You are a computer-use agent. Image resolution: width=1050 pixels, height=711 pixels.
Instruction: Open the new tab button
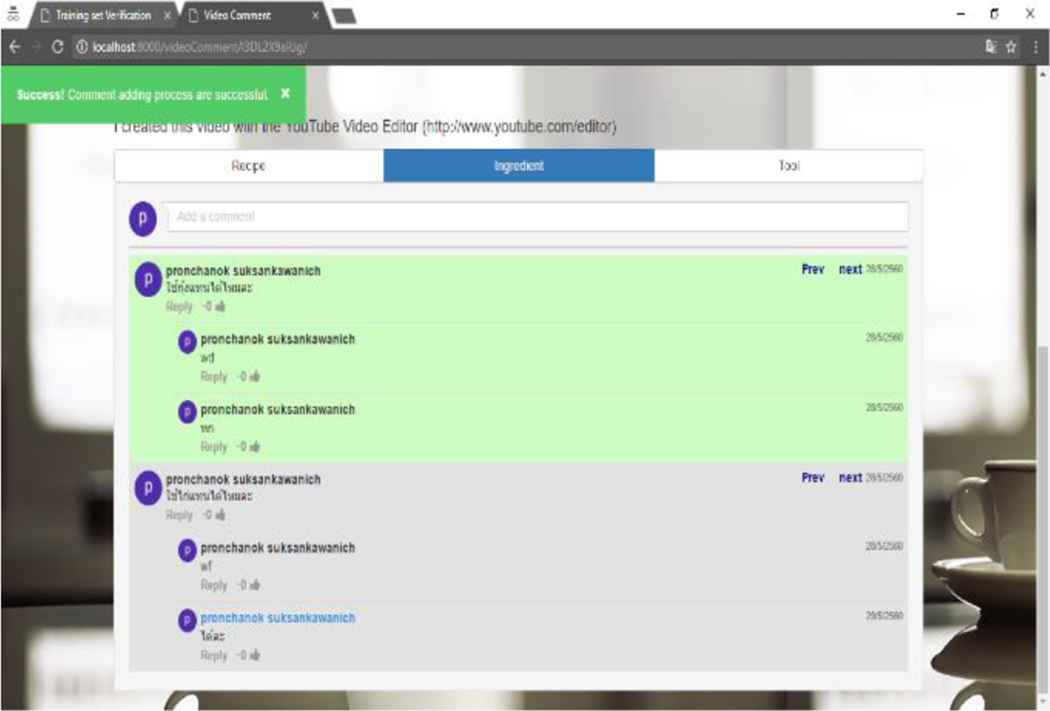point(343,16)
